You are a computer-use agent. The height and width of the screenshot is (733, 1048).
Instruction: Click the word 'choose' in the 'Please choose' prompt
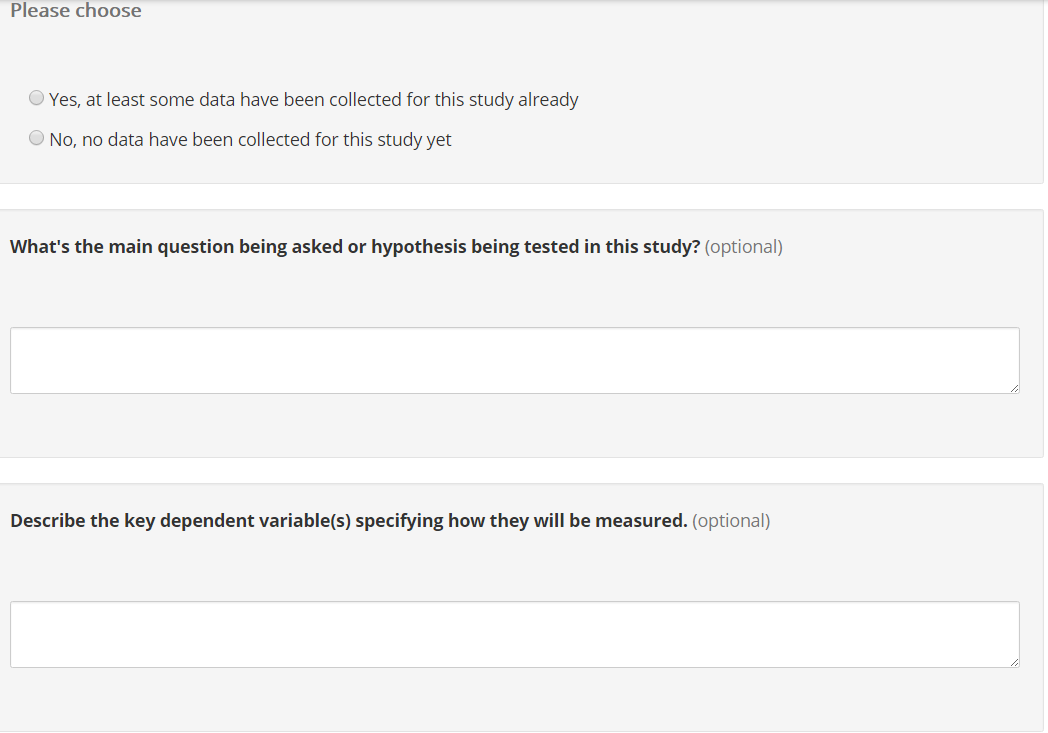click(108, 11)
